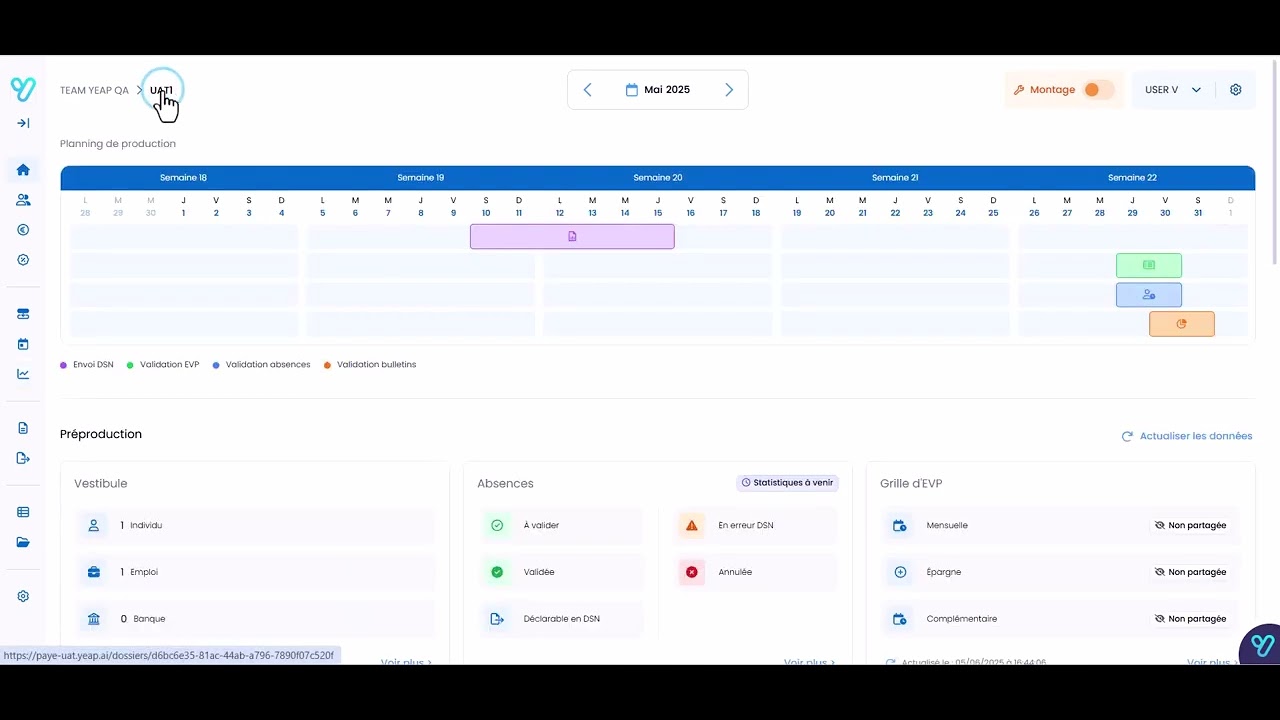This screenshot has height=720, width=1280.
Task: Open the calendar sidebar icon
Action: tap(23, 344)
